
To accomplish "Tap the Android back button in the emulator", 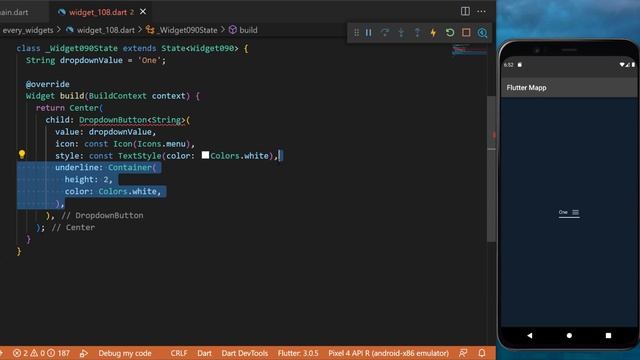I will 529,336.
